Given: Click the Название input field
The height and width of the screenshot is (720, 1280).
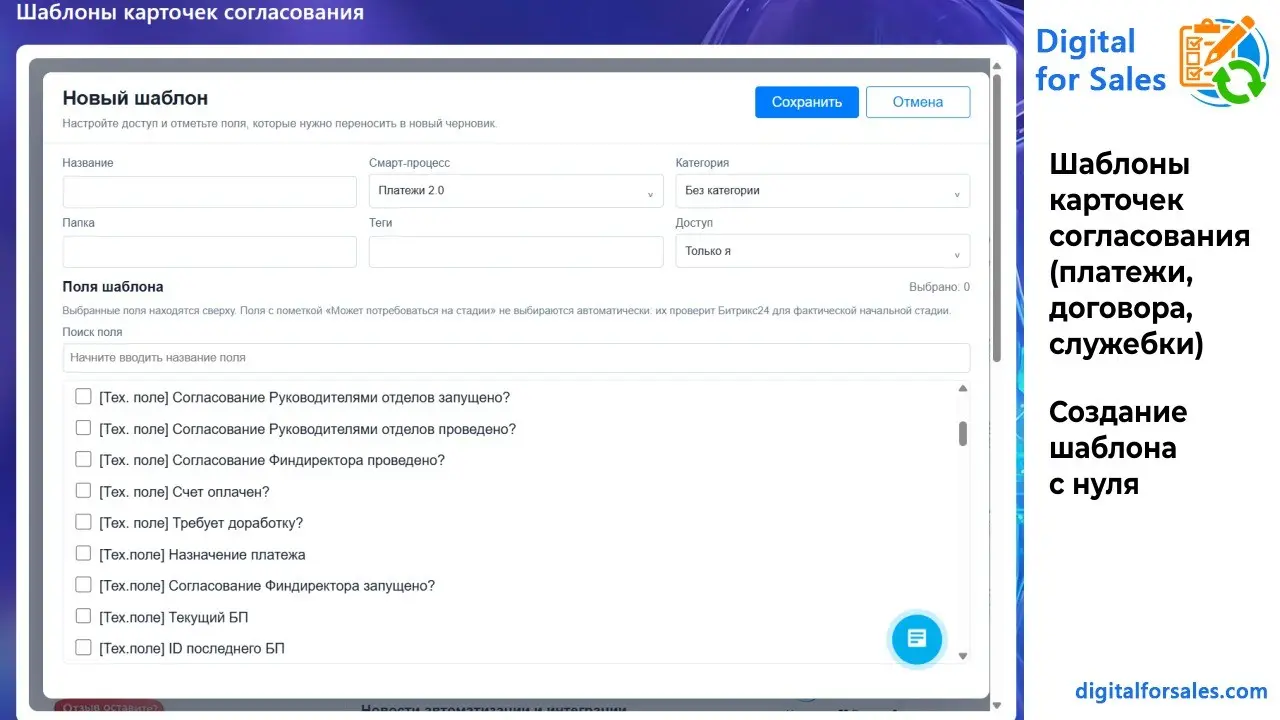Looking at the screenshot, I should pyautogui.click(x=210, y=191).
